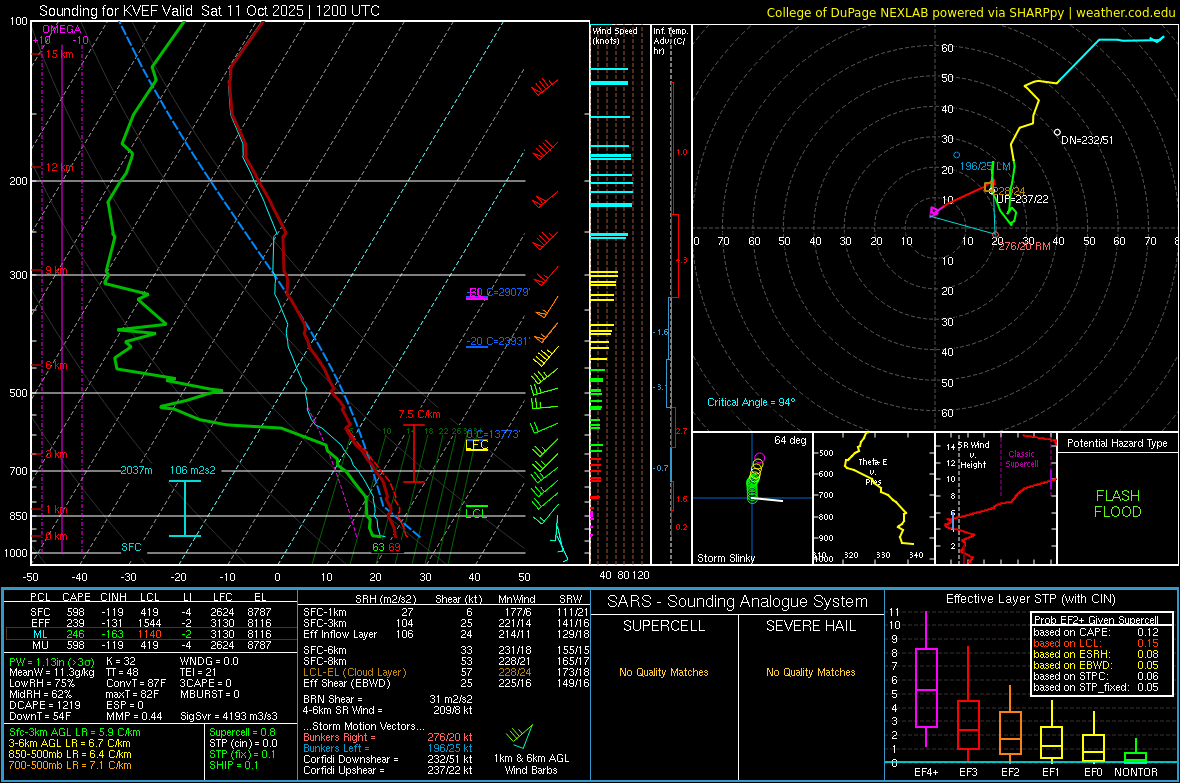The image size is (1180, 783).
Task: Click the '0 C=13773' freezing level marker
Action: 493,434
